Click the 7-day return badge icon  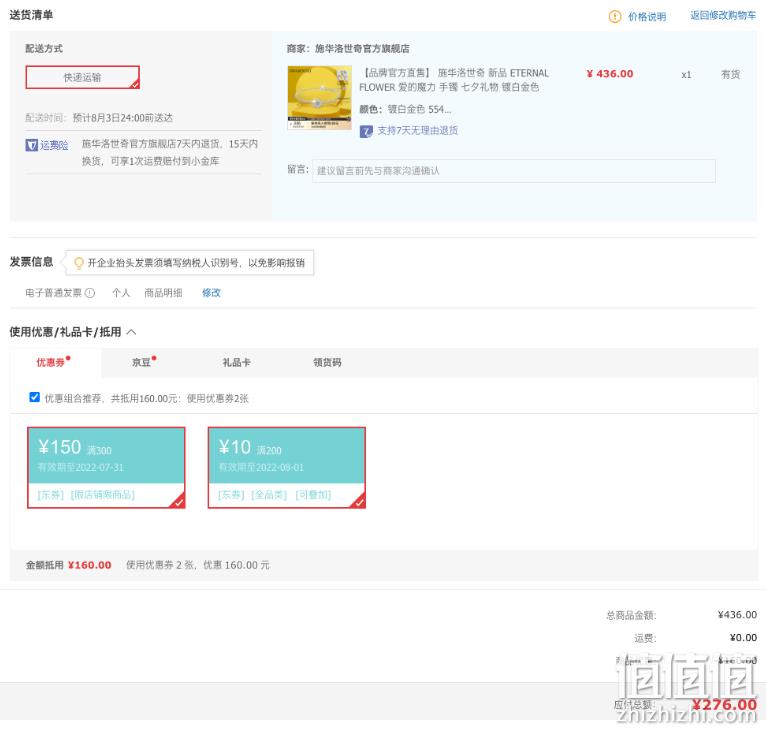(366, 131)
